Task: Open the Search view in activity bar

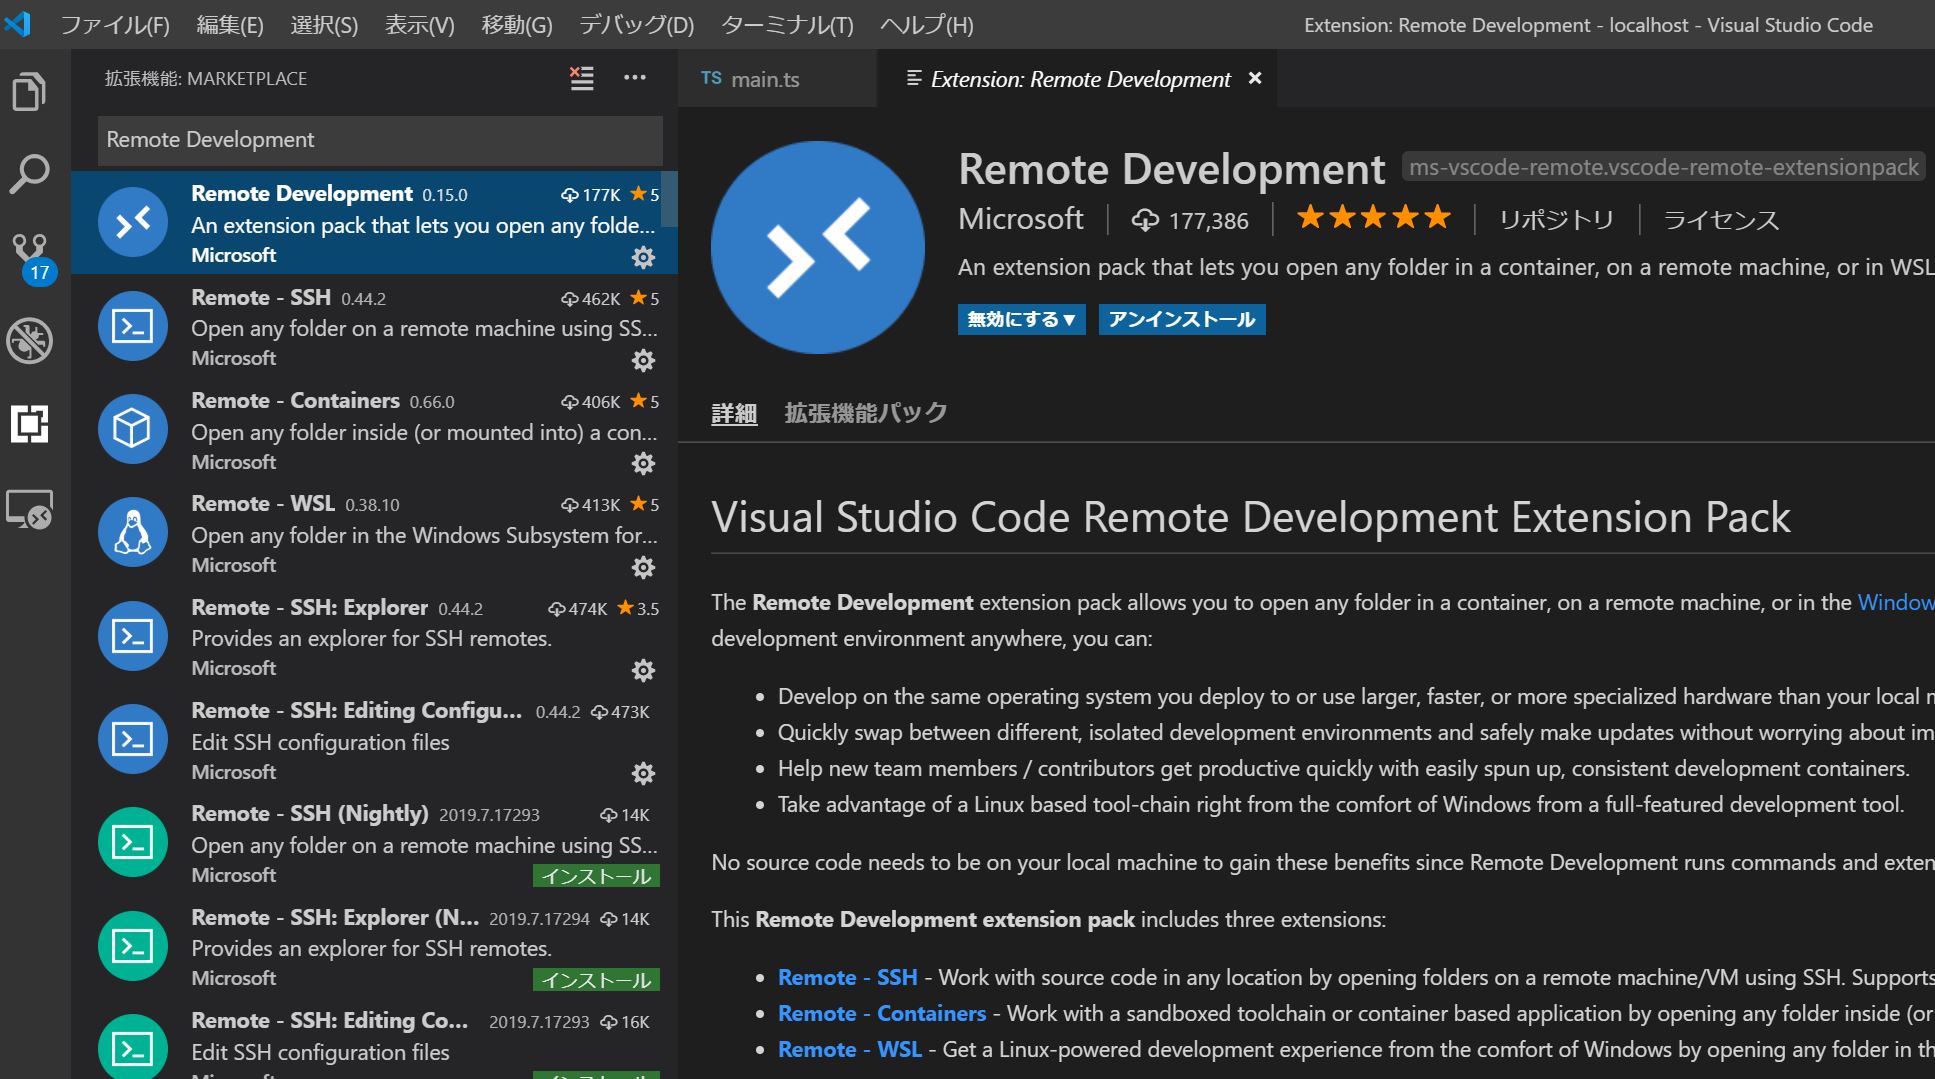Action: point(30,174)
